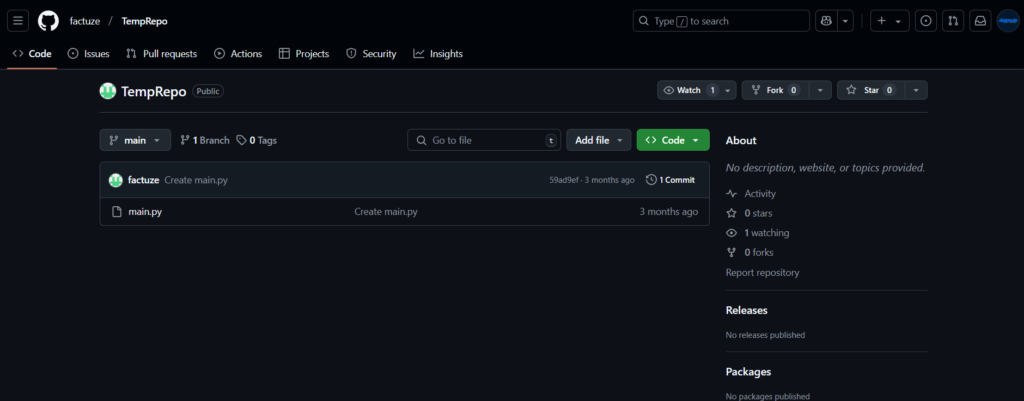Screen dimensions: 1024x401
Task: Open pull requests icon in top bar
Action: 953,21
